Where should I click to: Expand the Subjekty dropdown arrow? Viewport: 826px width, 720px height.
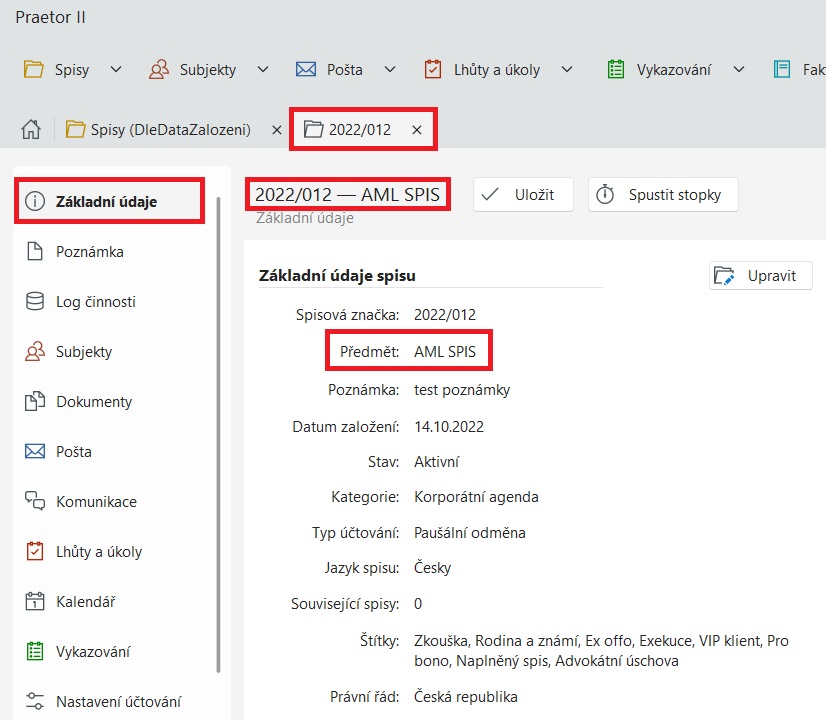click(x=262, y=69)
